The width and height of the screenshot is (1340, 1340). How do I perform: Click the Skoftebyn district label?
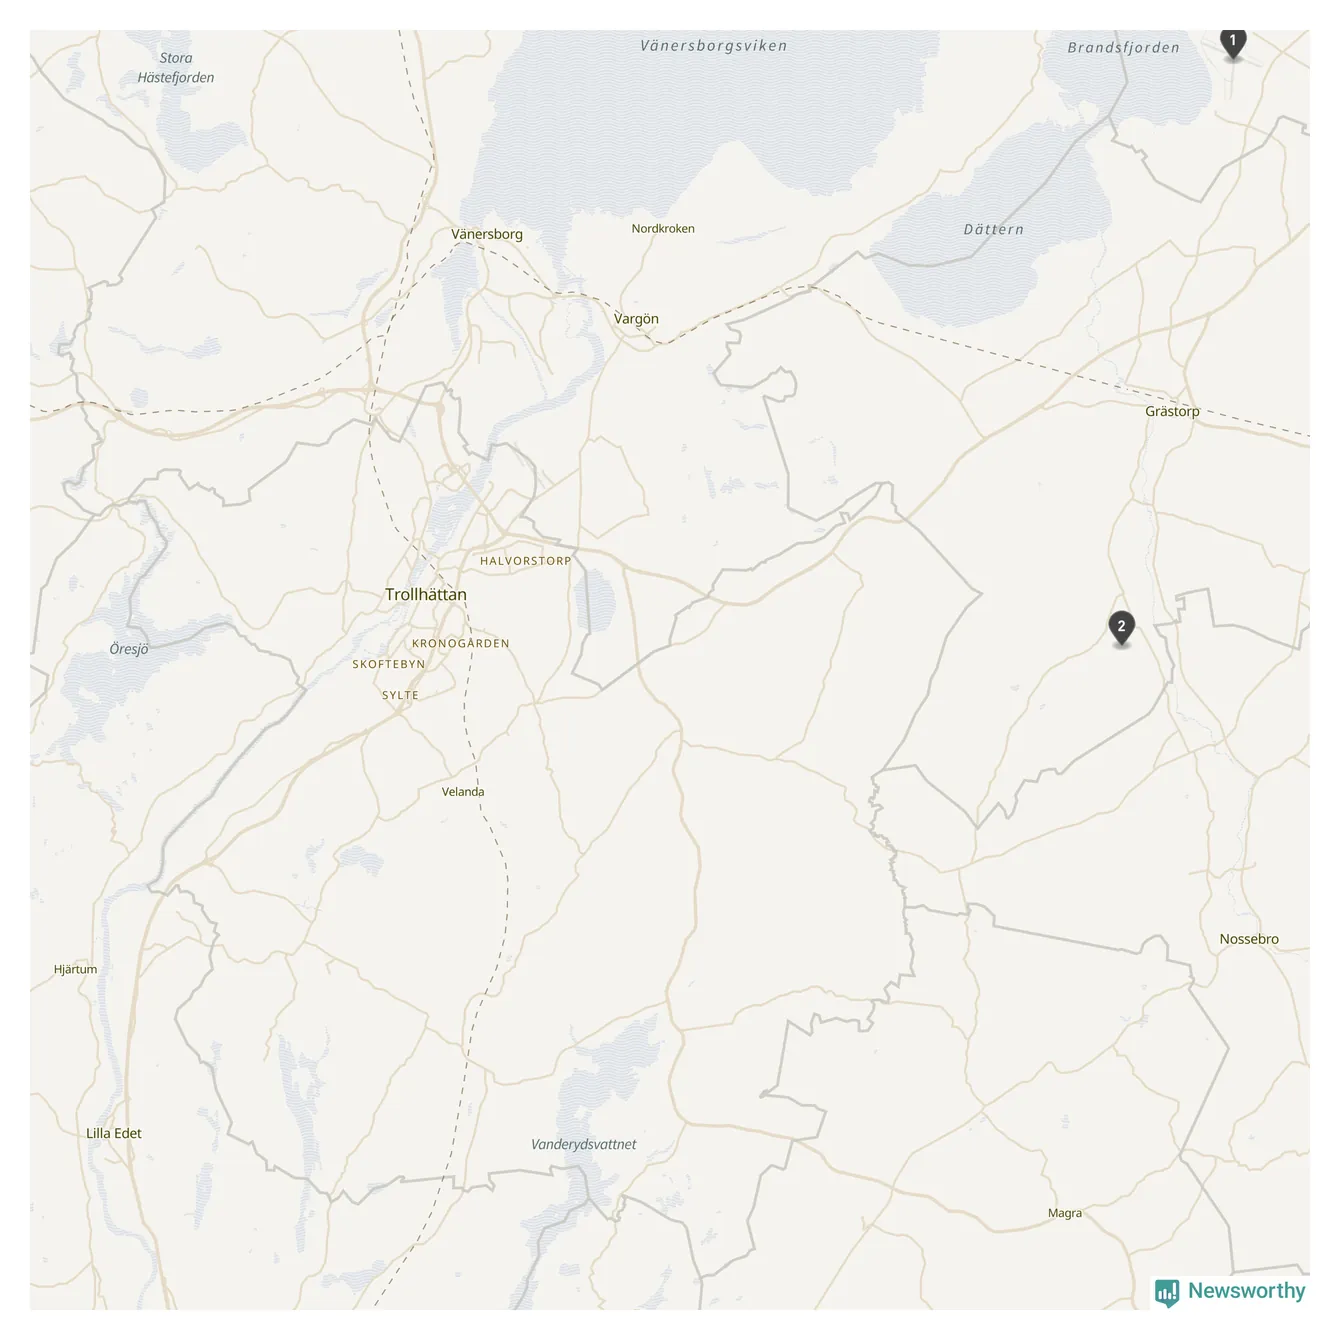pos(389,664)
